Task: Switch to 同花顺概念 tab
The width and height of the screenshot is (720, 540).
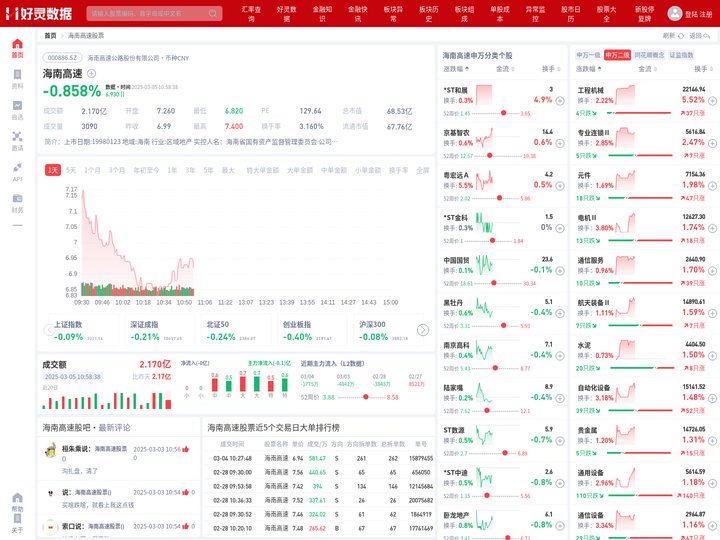Action: tap(649, 55)
